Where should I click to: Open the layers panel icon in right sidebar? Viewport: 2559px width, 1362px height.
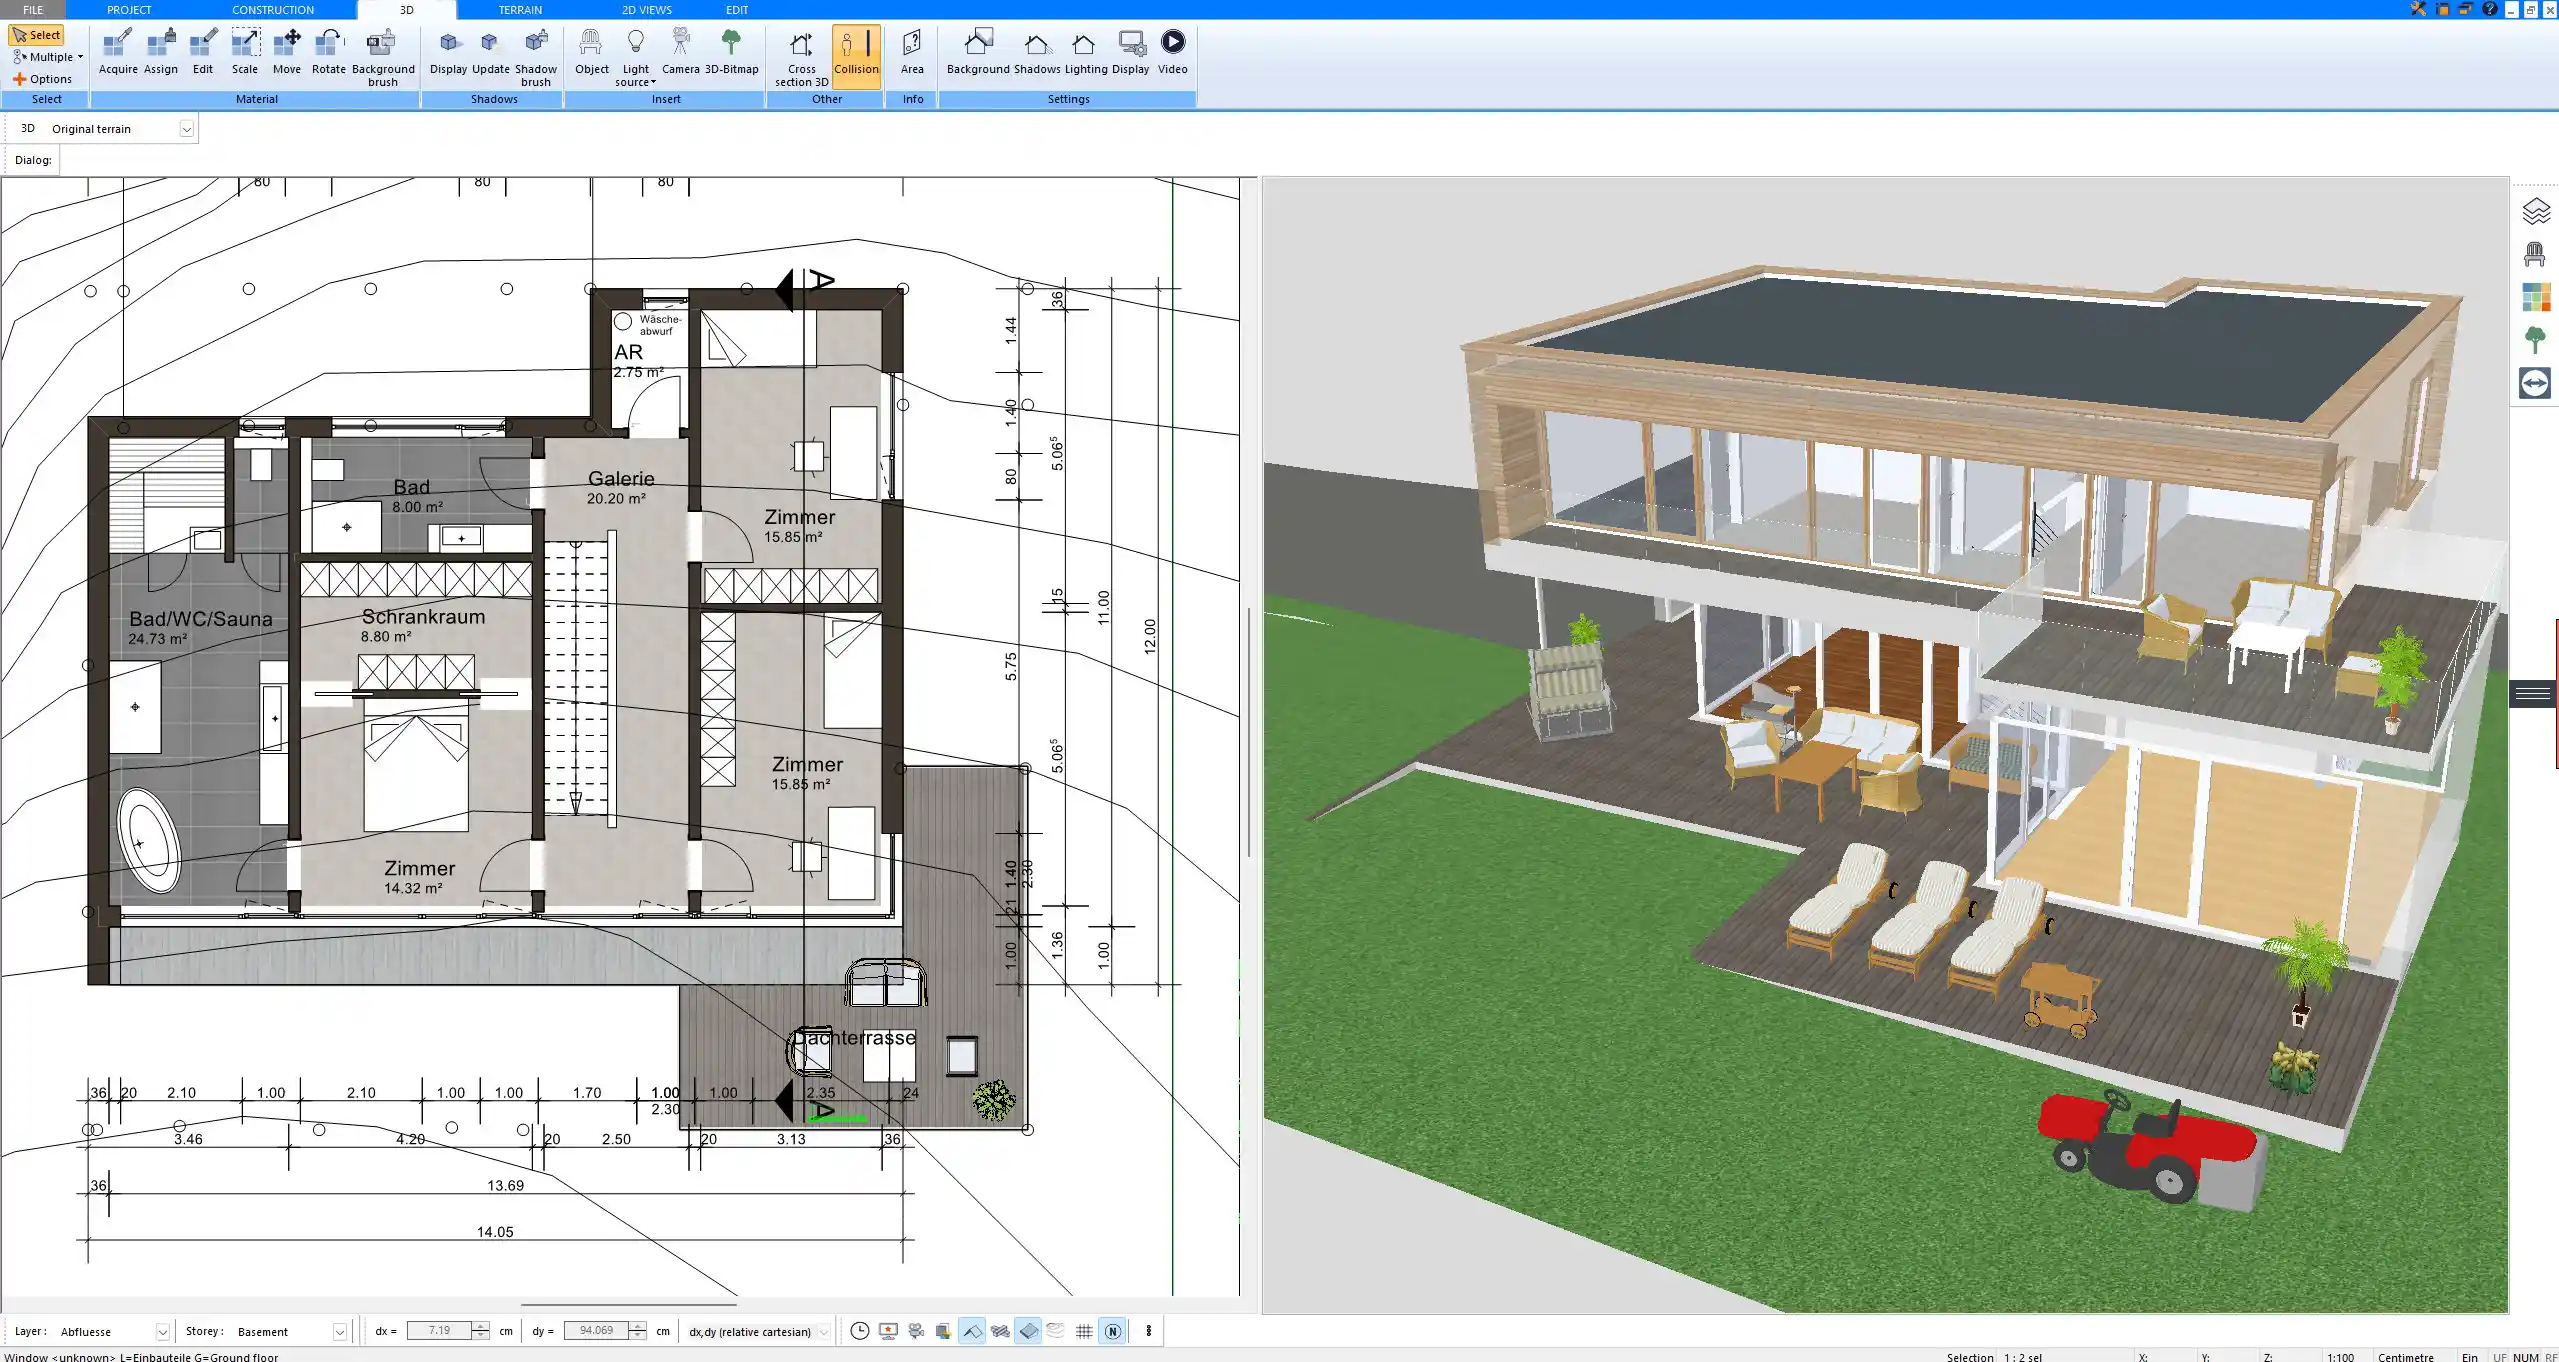pos(2535,211)
